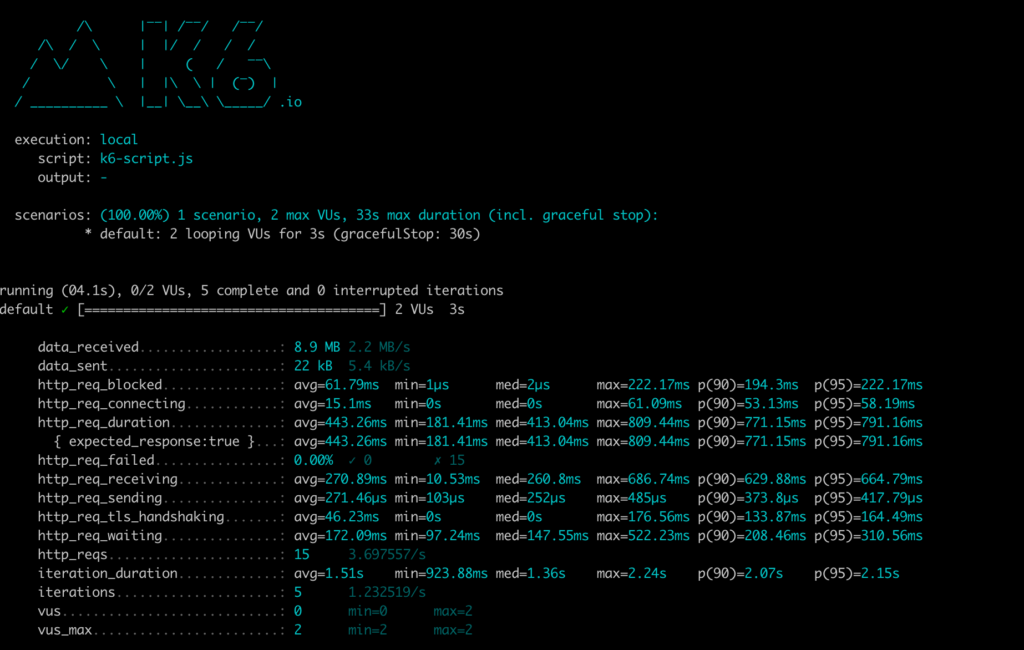Viewport: 1024px width, 650px height.
Task: Click the 'http_req_waiting' metric name
Action: [x=100, y=536]
